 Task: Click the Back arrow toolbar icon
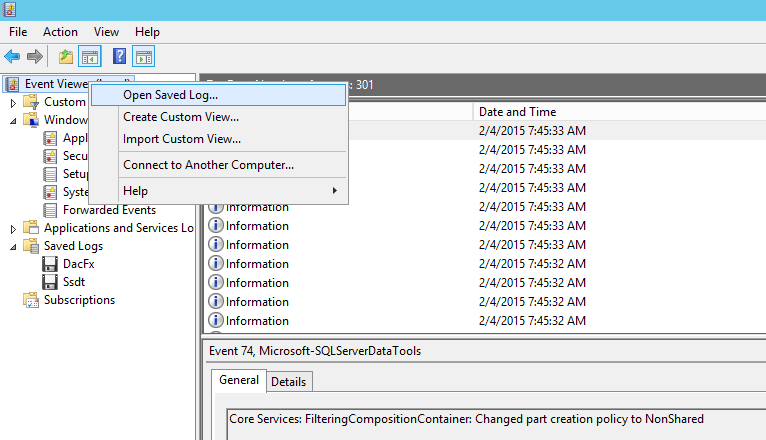coord(12,57)
